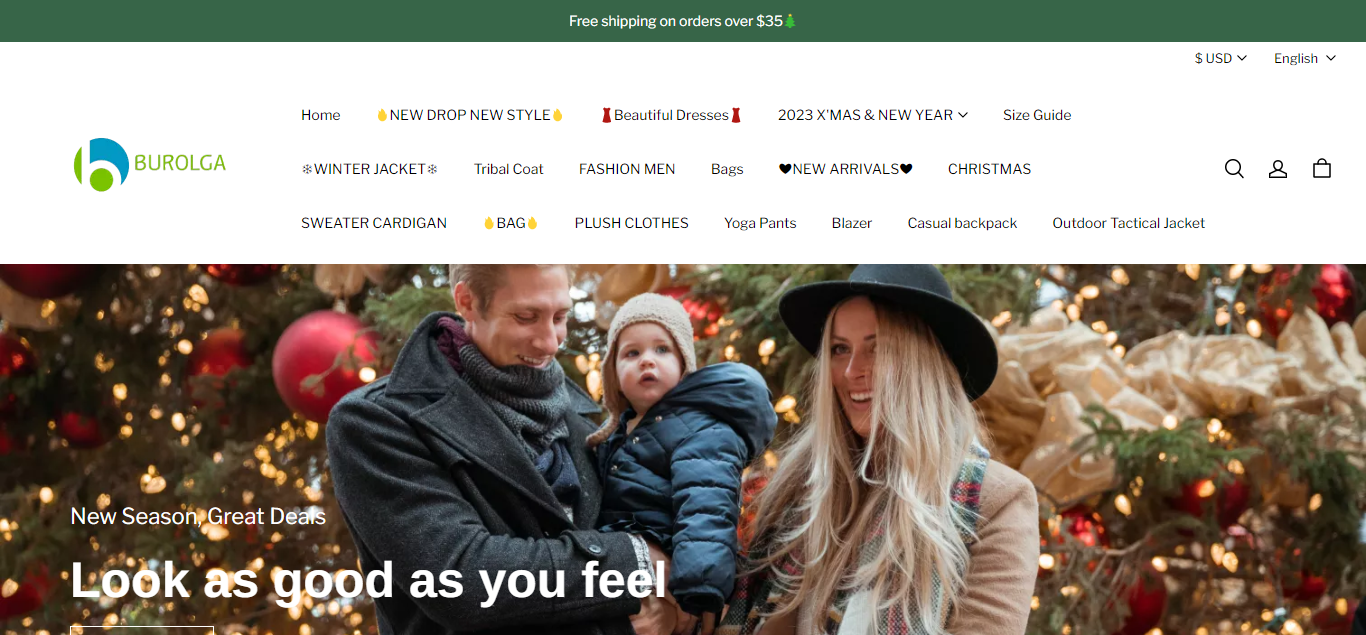Expand the English language selector

[1305, 58]
